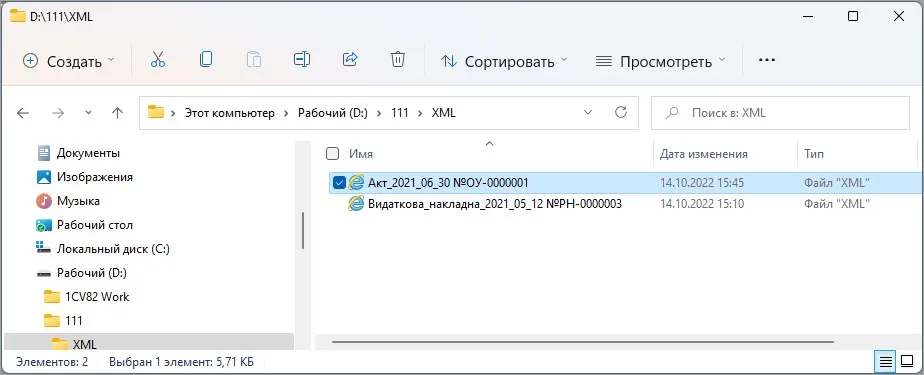Go up one folder level arrow
The width and height of the screenshot is (924, 375).
click(x=117, y=113)
